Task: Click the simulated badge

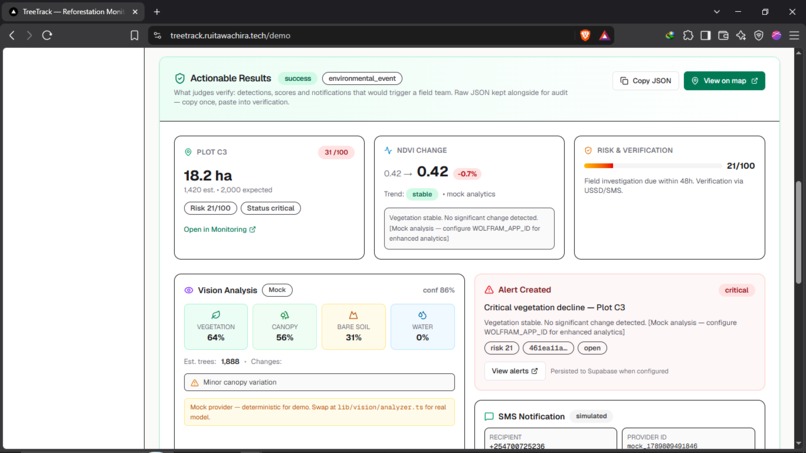Action: point(591,416)
